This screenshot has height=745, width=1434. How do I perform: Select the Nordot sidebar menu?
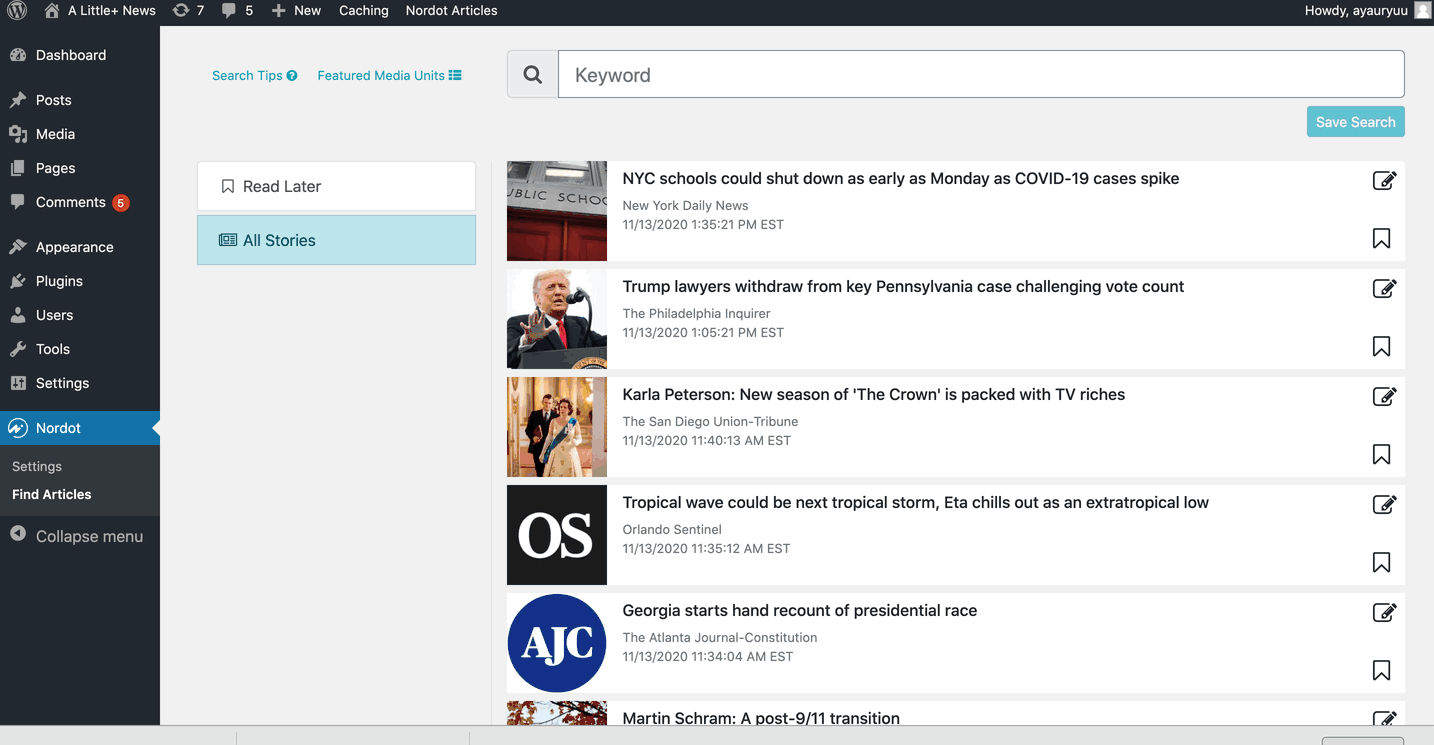click(x=80, y=428)
